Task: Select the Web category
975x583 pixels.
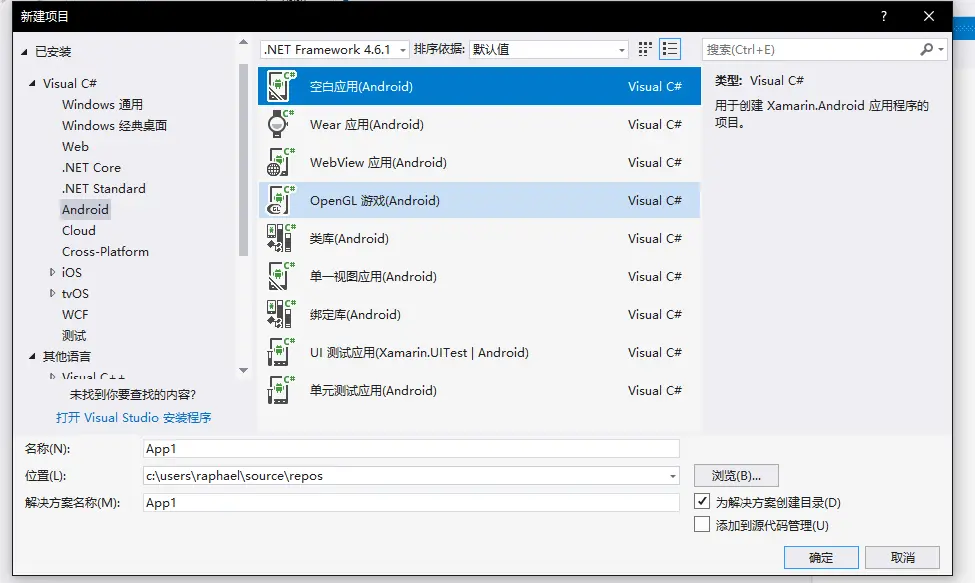Action: click(75, 147)
